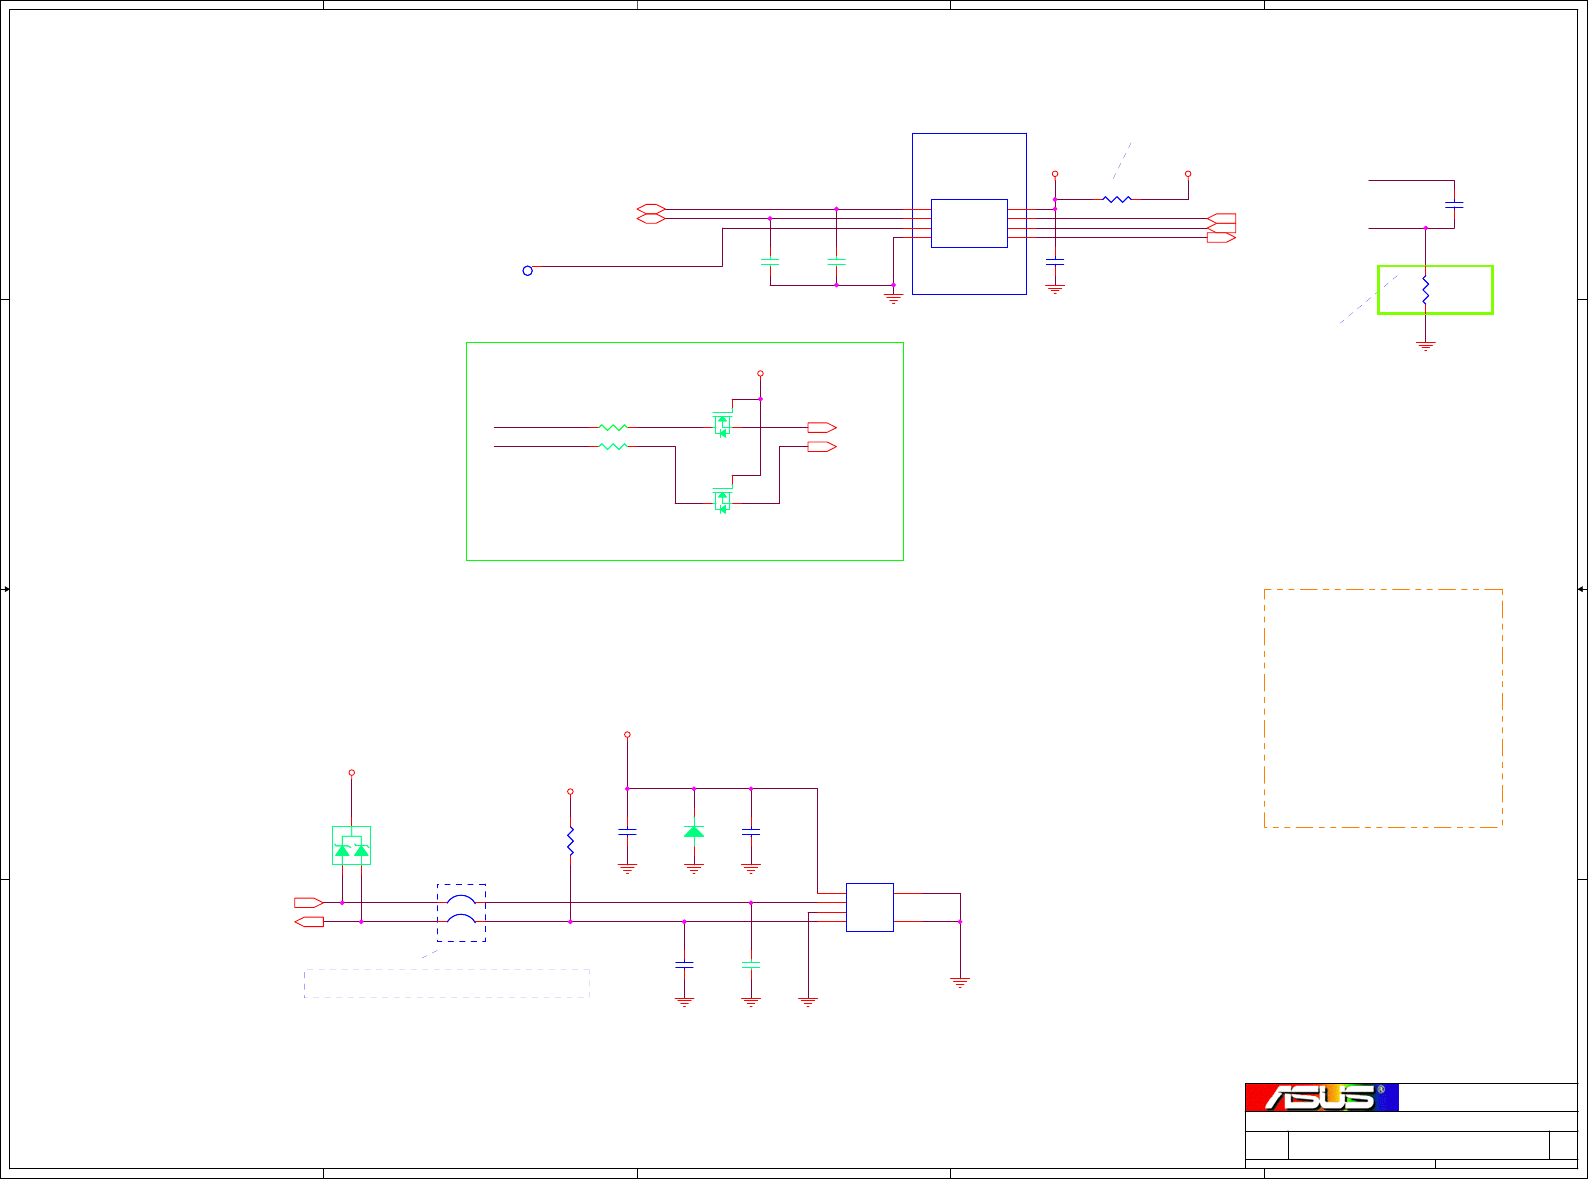The width and height of the screenshot is (1588, 1179).
Task: Select lower bidirectional port at top left
Action: [651, 218]
